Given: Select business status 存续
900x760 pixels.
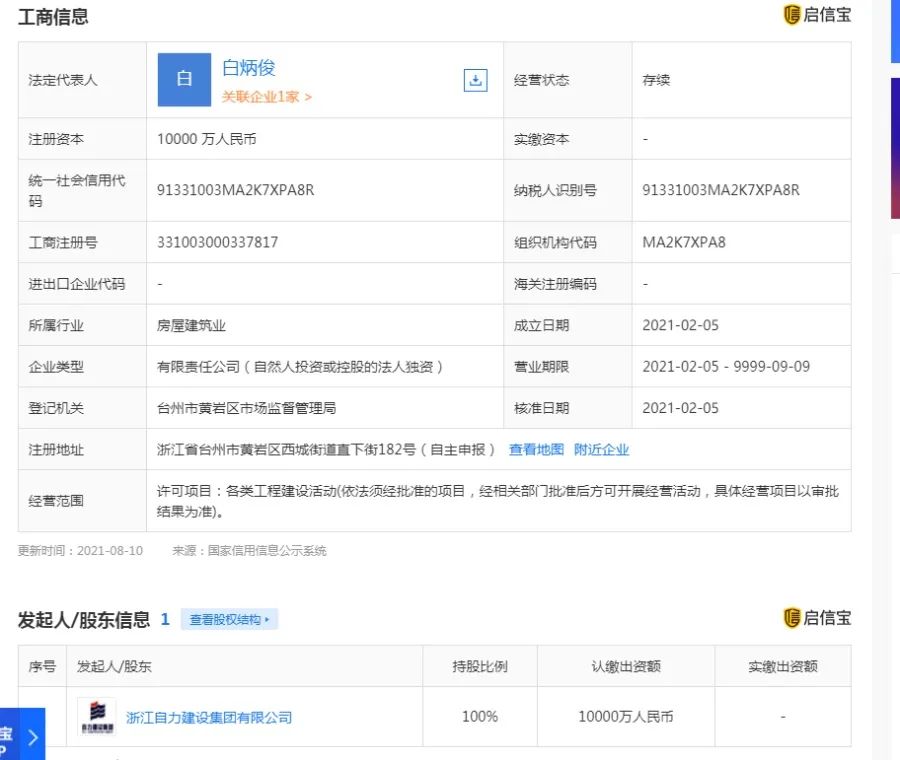Looking at the screenshot, I should click(656, 80).
